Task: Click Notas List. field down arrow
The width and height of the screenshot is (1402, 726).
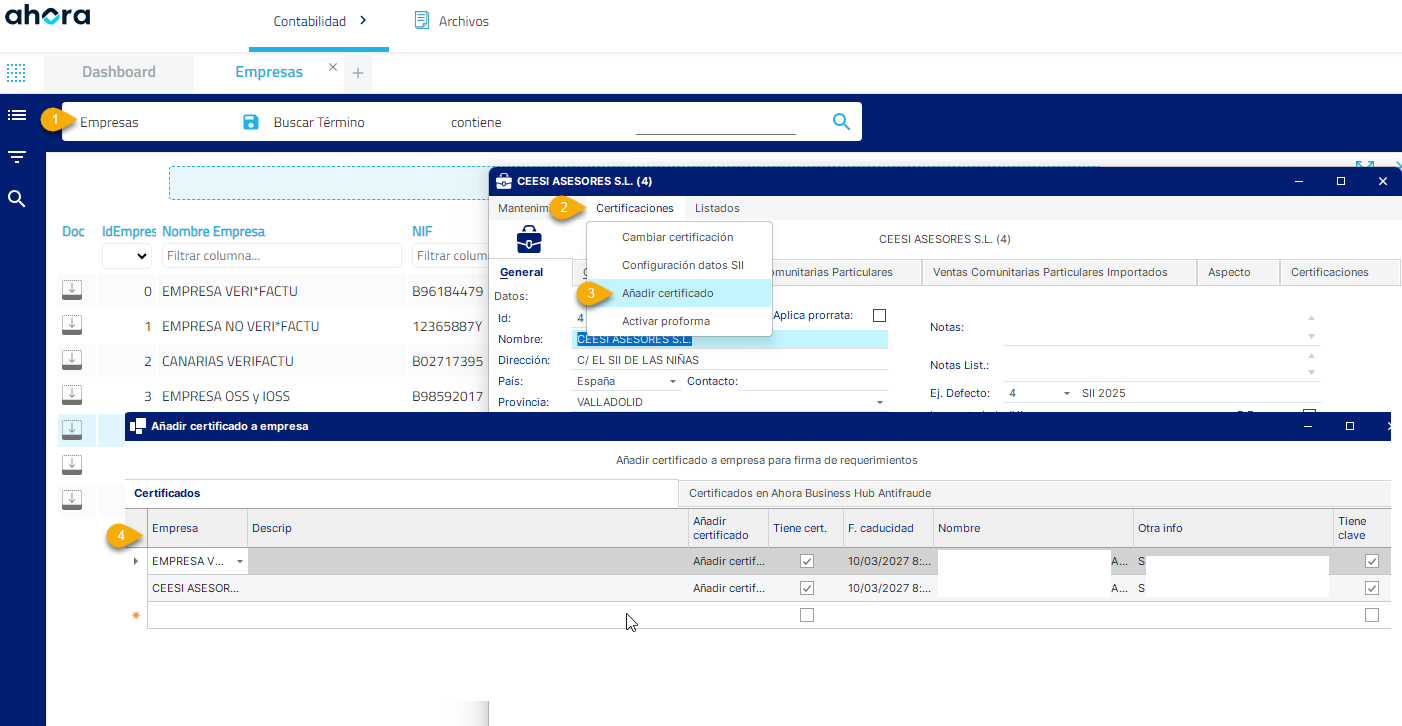Action: point(1312,373)
